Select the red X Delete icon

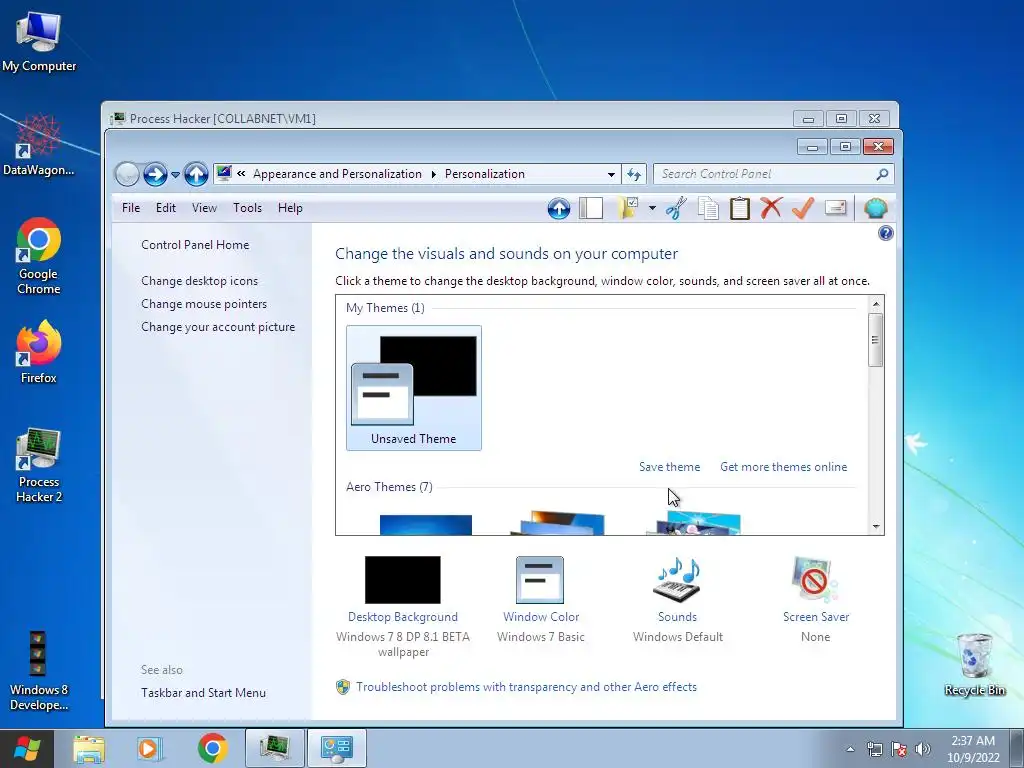click(771, 208)
